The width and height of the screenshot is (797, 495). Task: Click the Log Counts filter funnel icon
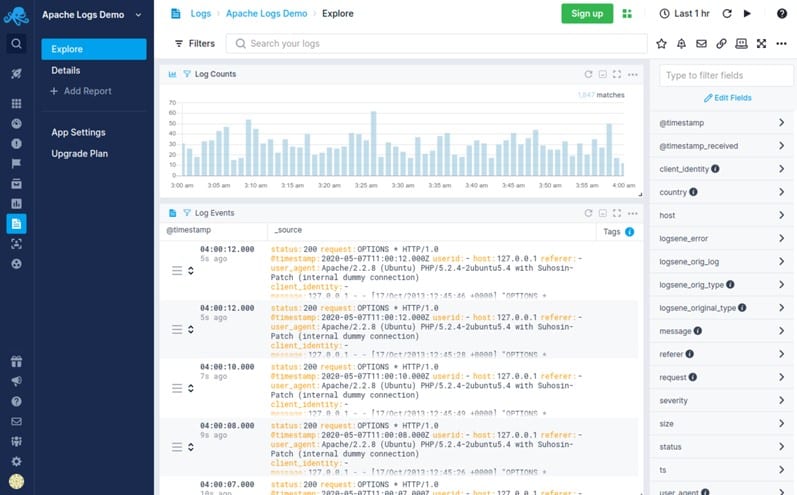point(187,74)
